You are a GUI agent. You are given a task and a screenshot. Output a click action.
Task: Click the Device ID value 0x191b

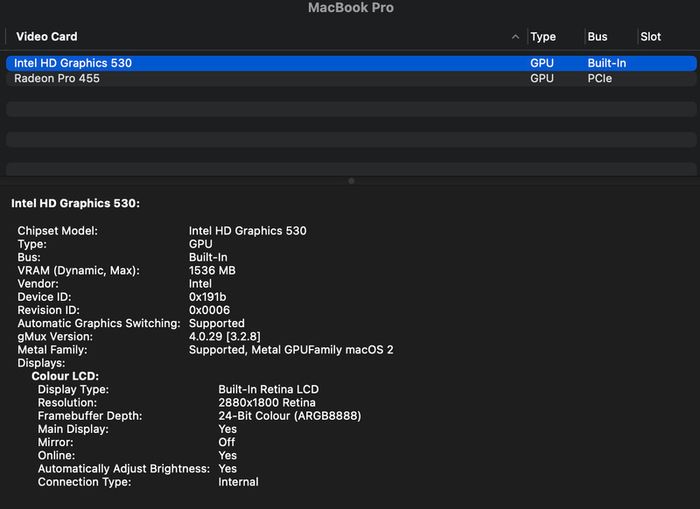click(x=207, y=297)
